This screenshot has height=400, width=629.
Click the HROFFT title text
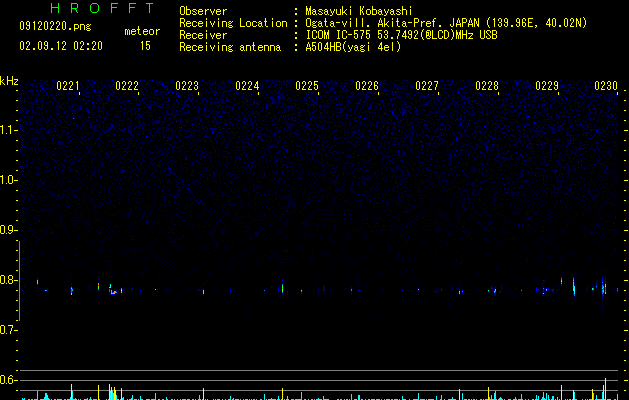click(x=102, y=8)
